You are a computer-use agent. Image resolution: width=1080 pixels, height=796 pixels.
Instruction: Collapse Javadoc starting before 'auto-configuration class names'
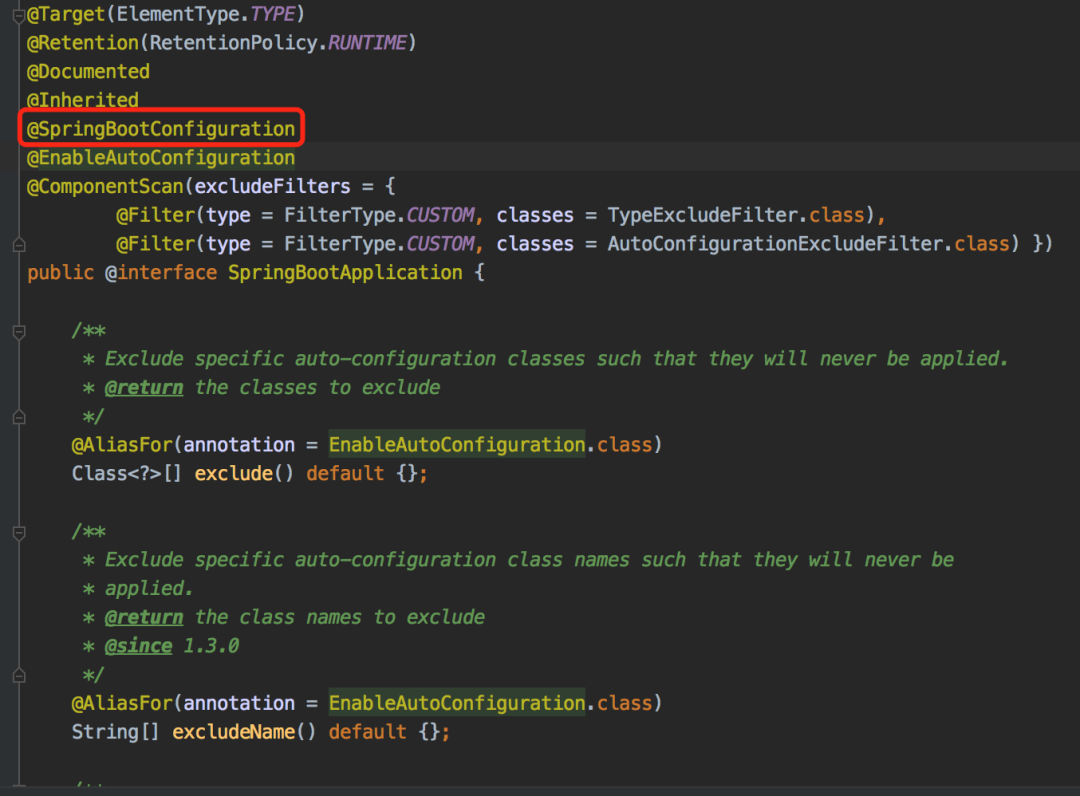[19, 532]
